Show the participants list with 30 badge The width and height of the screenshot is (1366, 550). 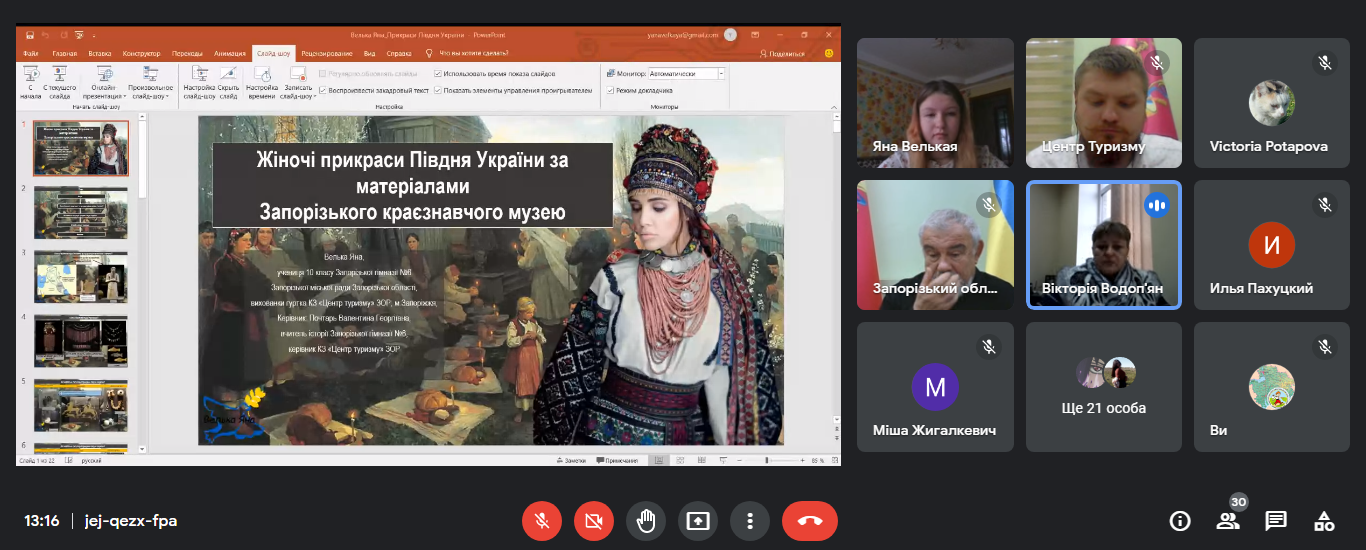click(x=1228, y=521)
